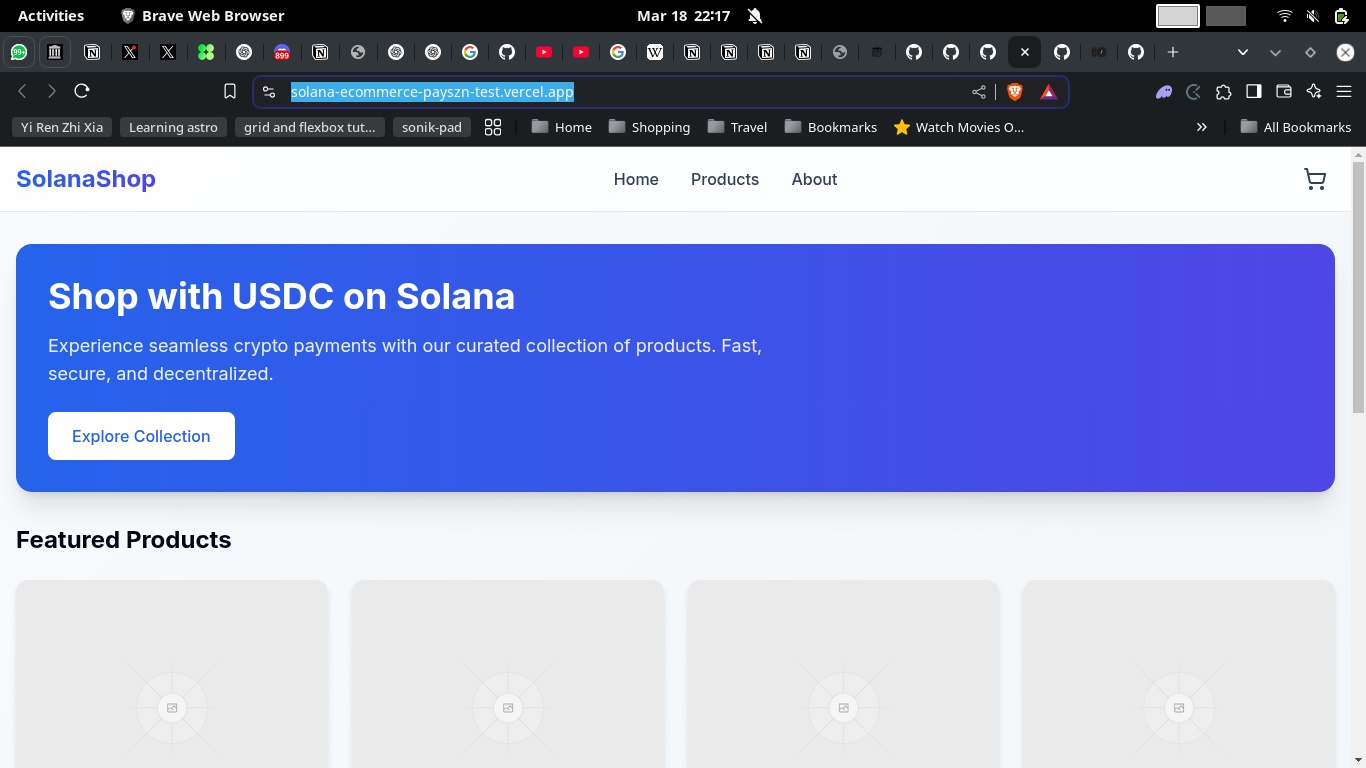Switch to the Wikipedia tab
Image resolution: width=1366 pixels, height=768 pixels.
coord(655,52)
